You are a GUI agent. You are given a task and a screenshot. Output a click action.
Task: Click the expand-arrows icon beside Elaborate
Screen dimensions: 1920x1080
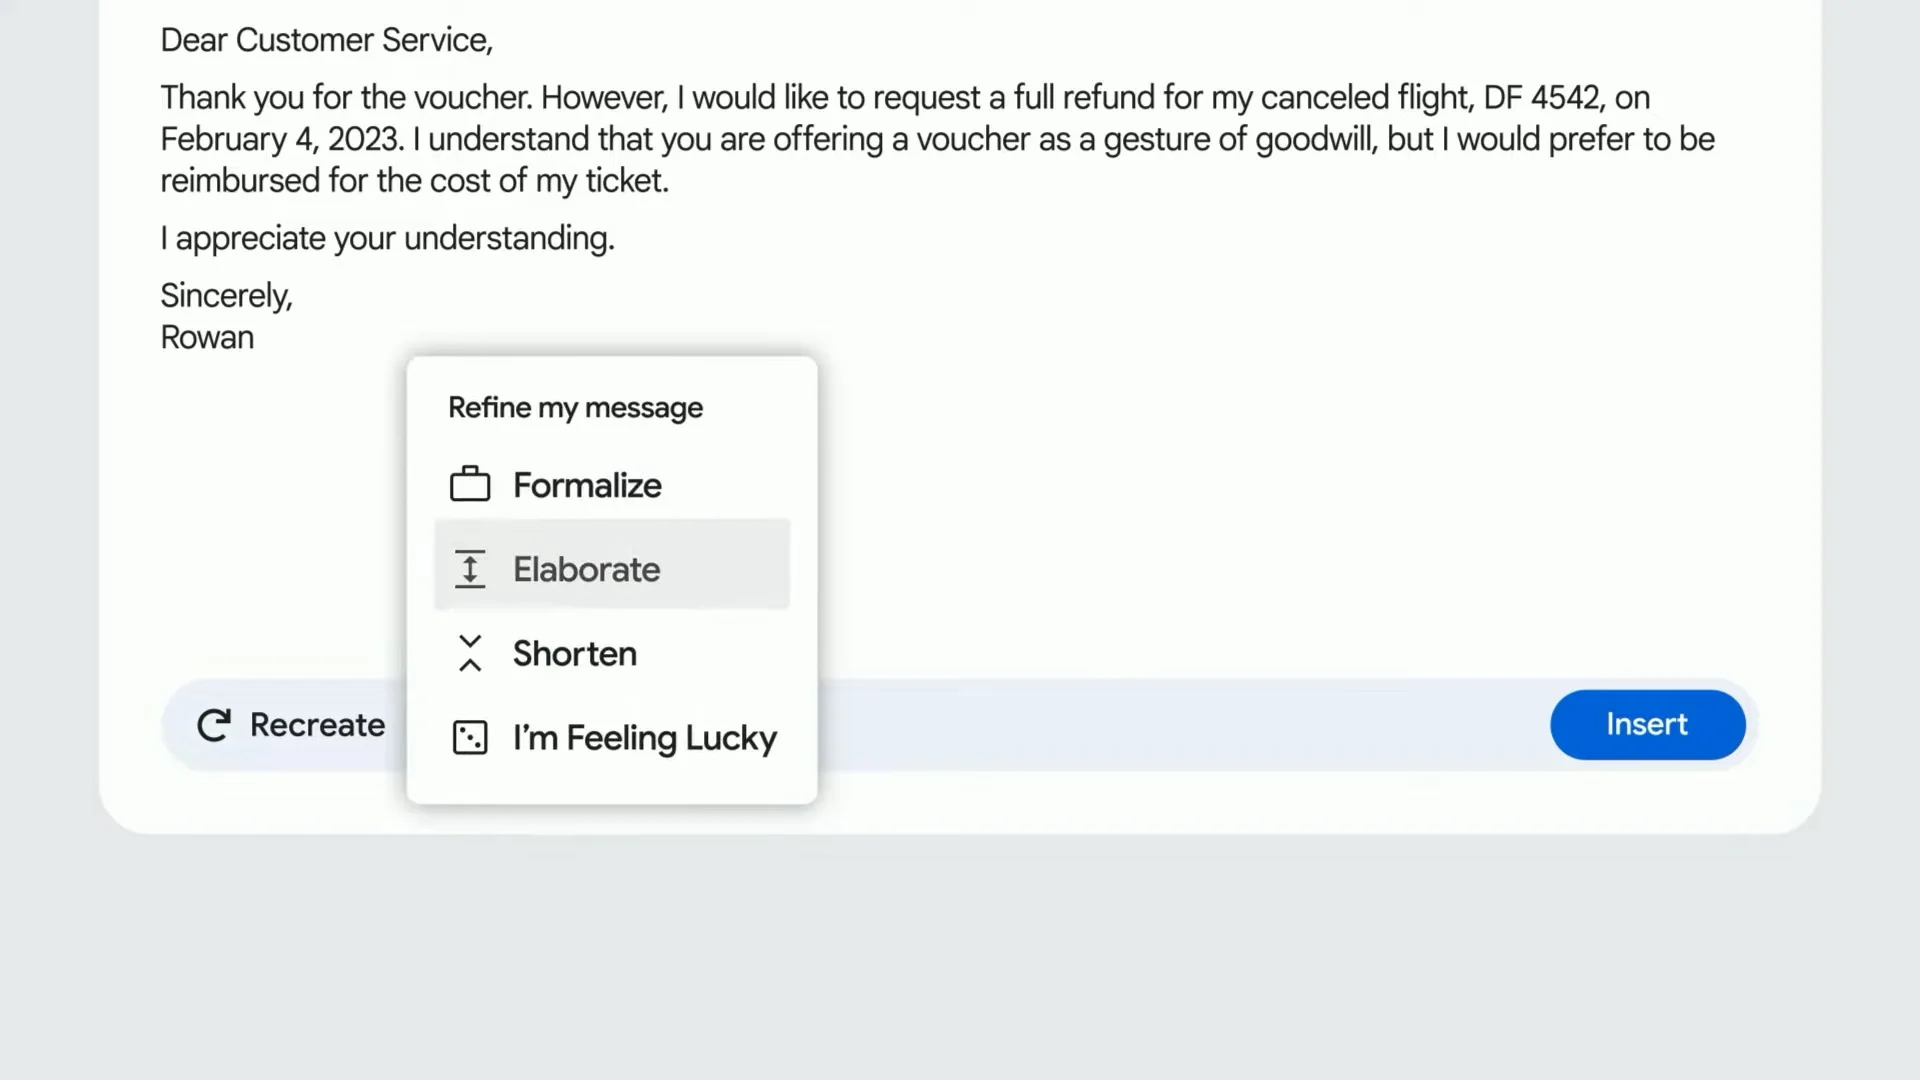click(x=469, y=569)
